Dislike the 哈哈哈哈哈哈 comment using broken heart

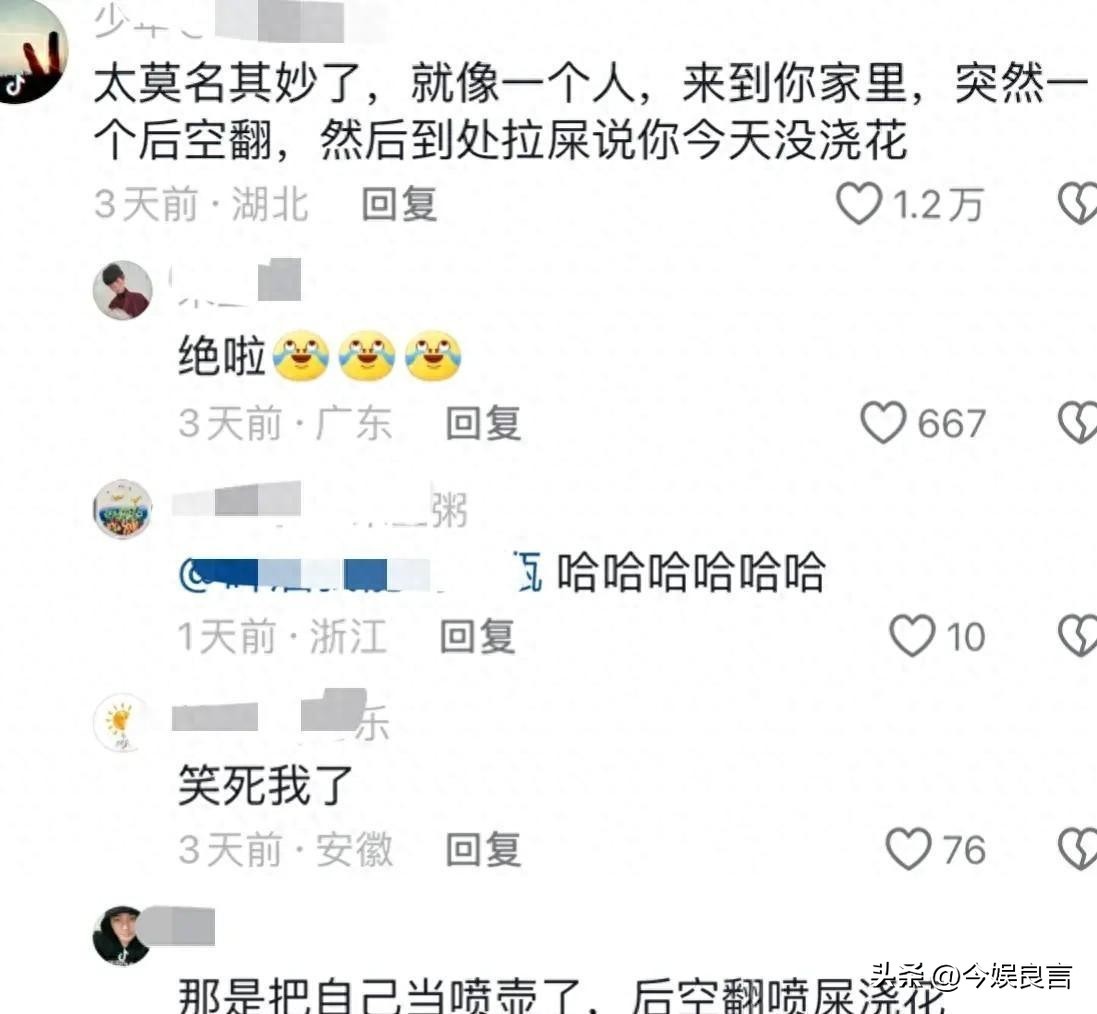(1077, 636)
